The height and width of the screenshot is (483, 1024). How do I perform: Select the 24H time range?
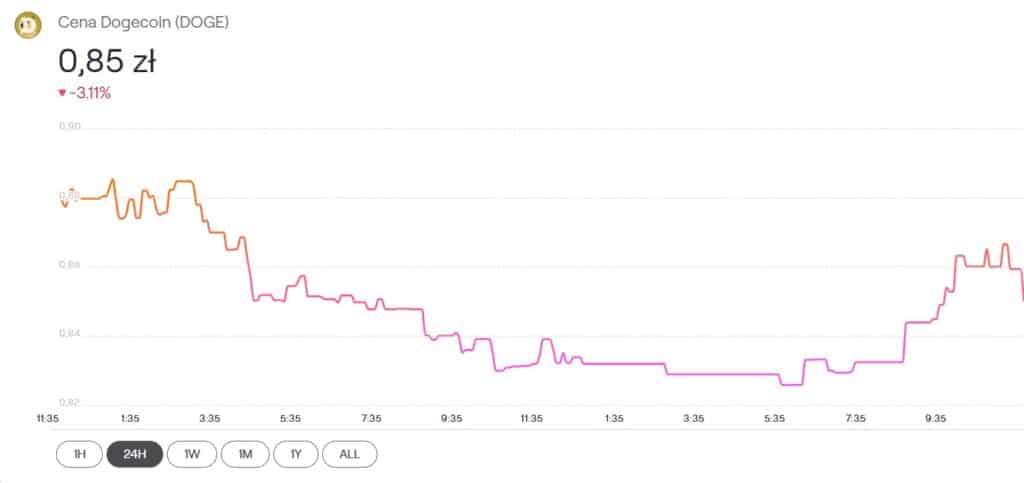point(134,454)
